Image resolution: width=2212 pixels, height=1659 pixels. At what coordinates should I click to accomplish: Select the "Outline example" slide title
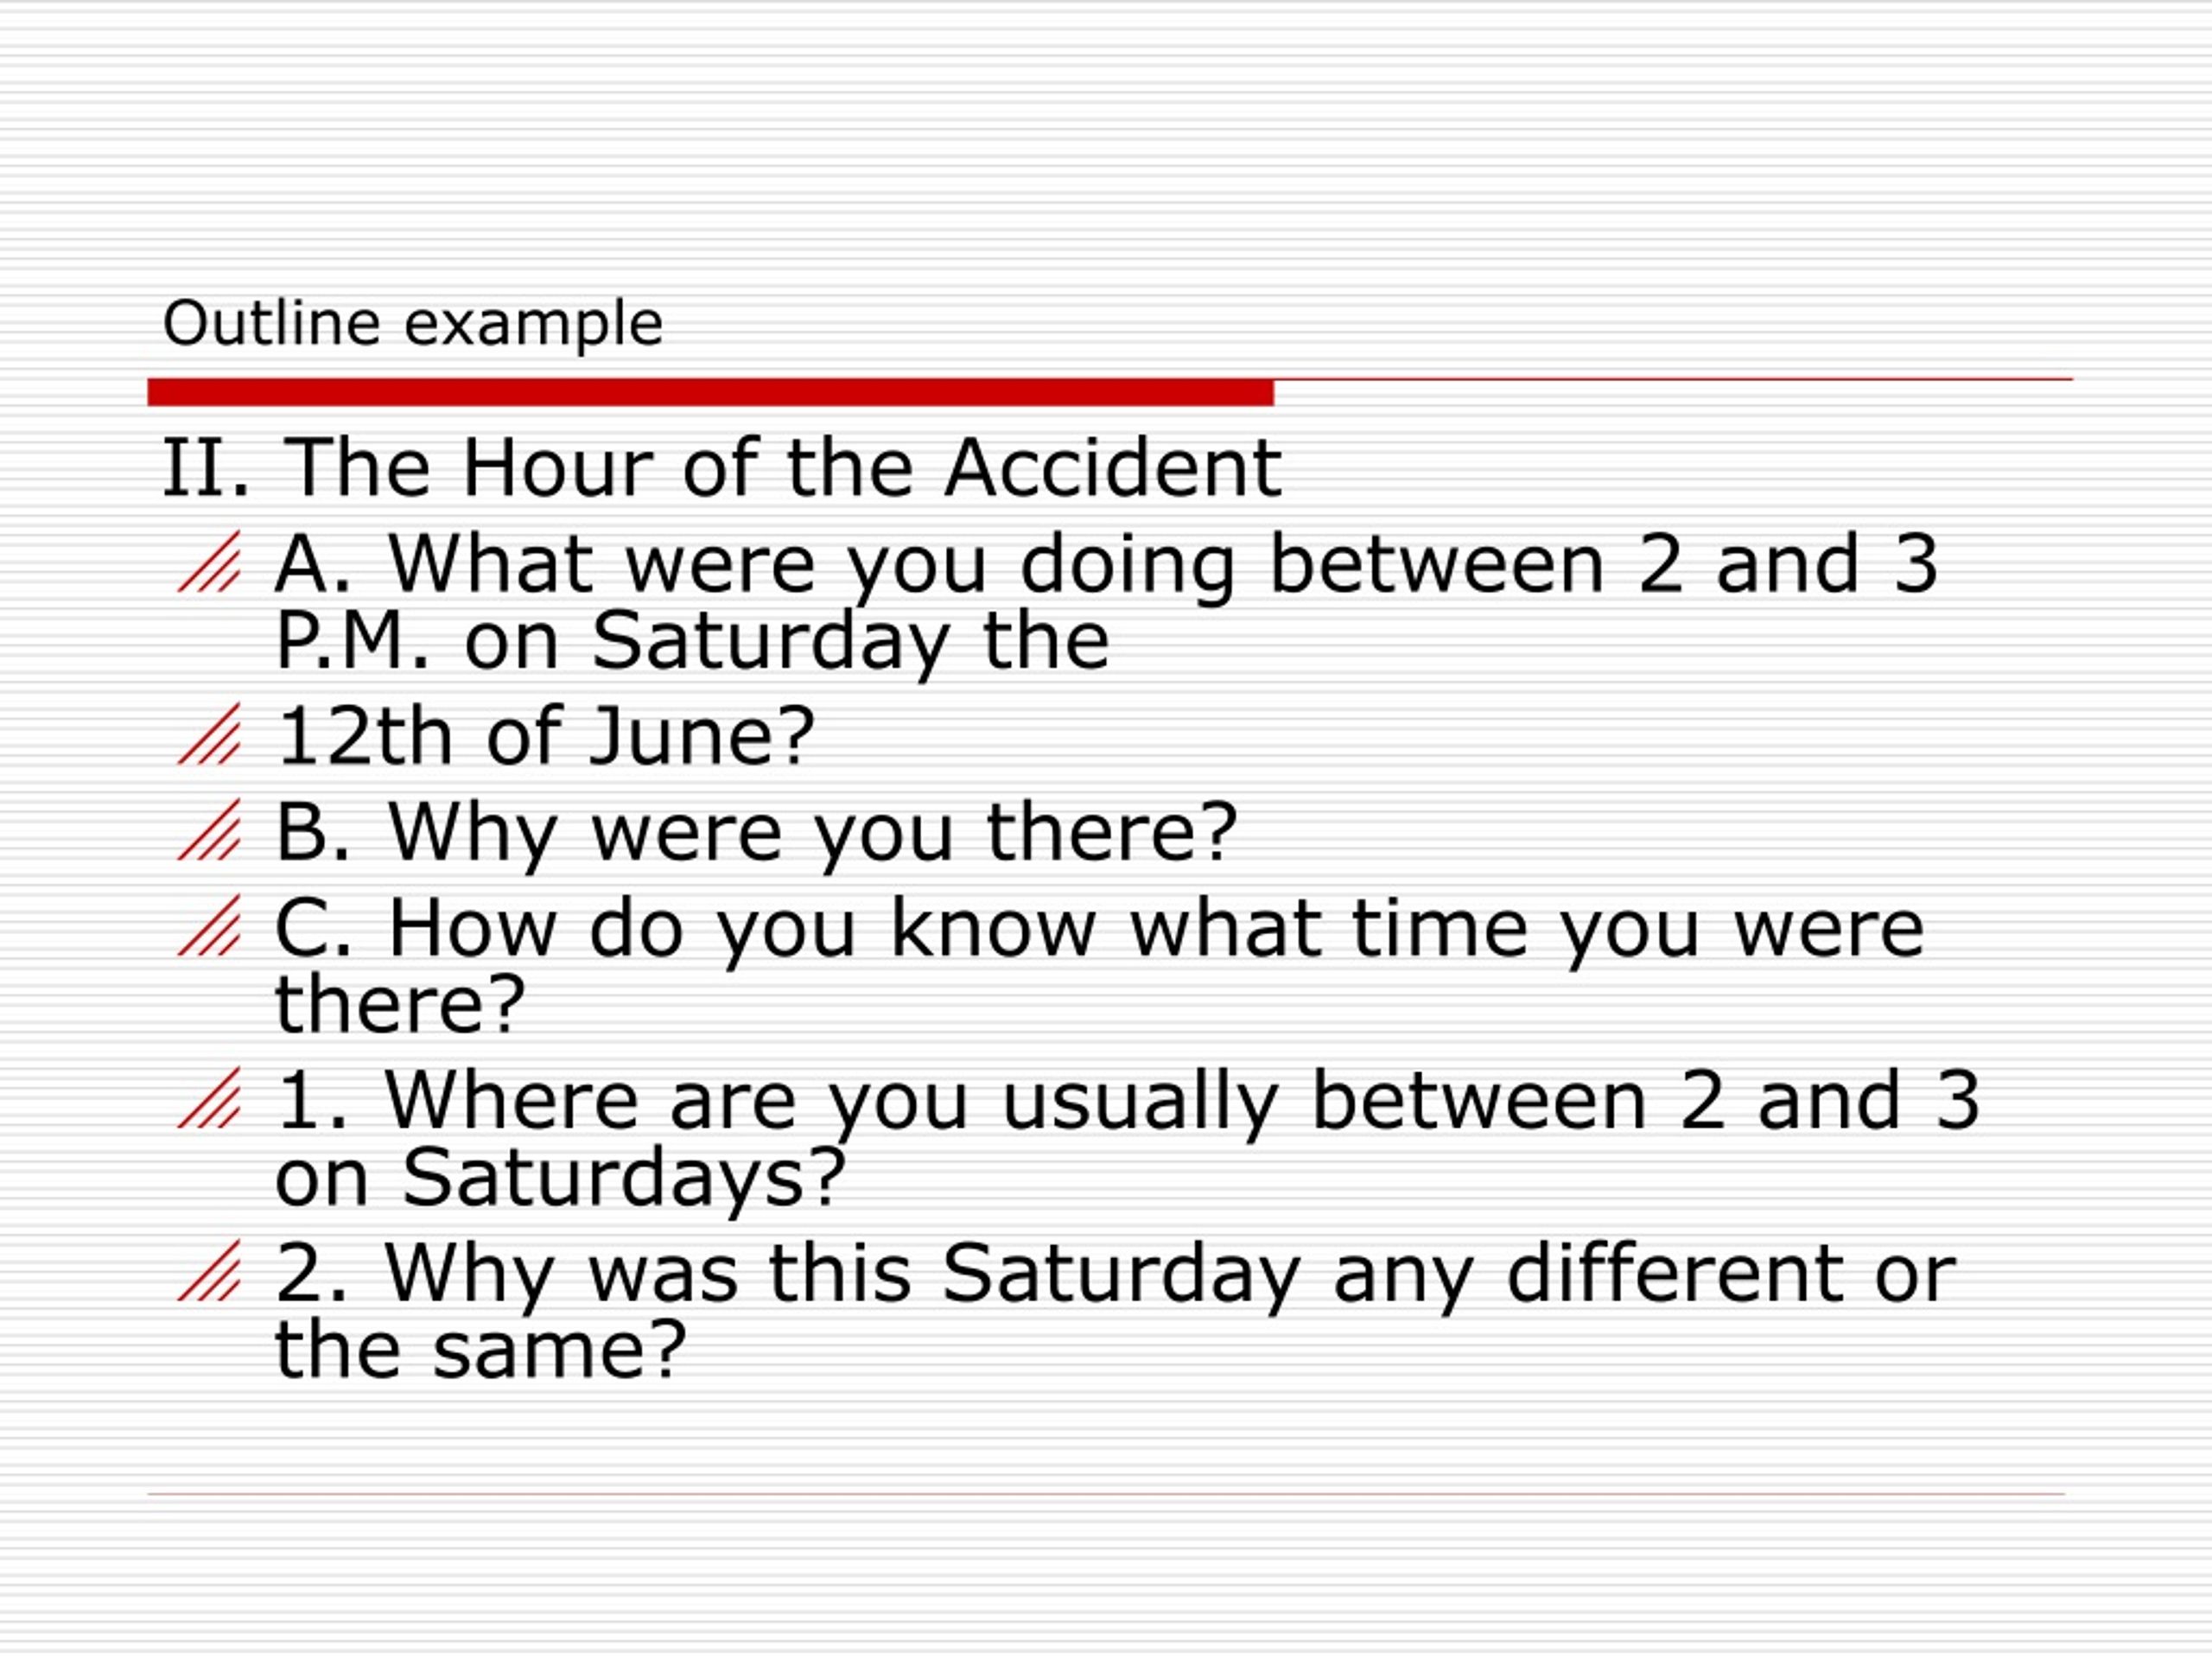[x=412, y=324]
